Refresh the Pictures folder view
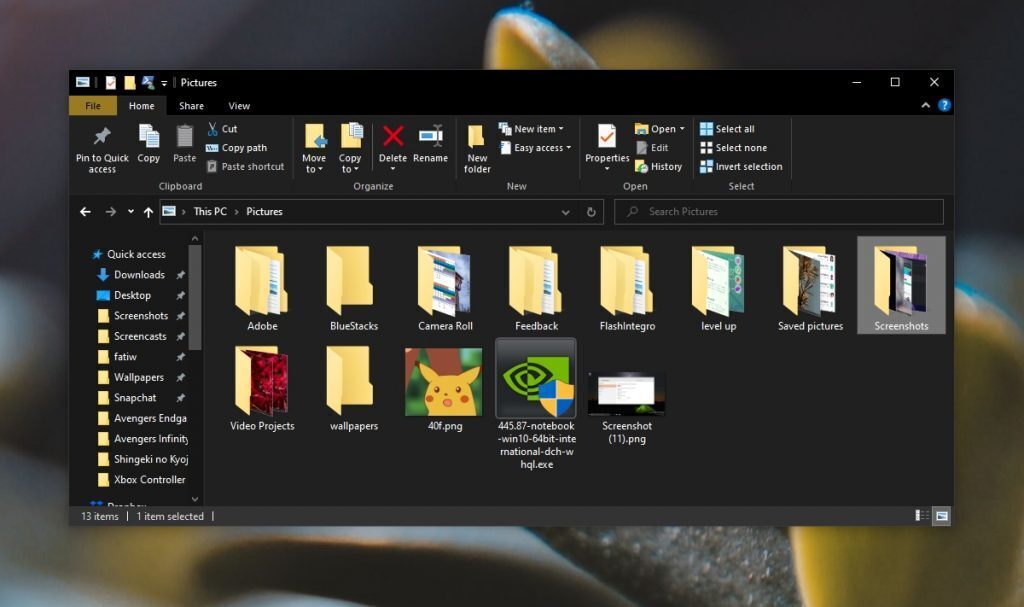1024x607 pixels. [x=590, y=212]
